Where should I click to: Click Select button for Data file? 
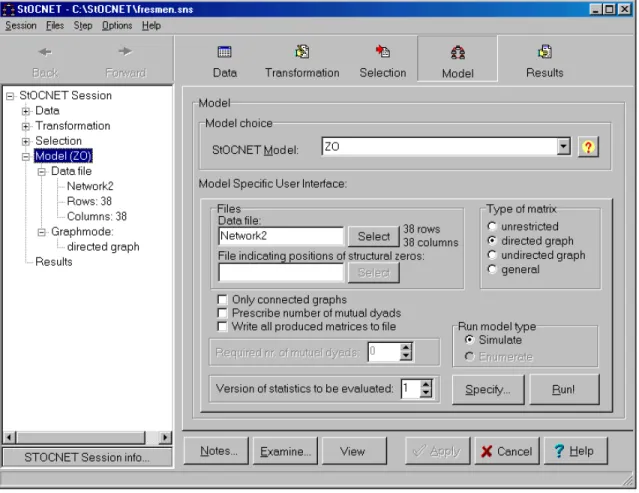[x=374, y=236]
